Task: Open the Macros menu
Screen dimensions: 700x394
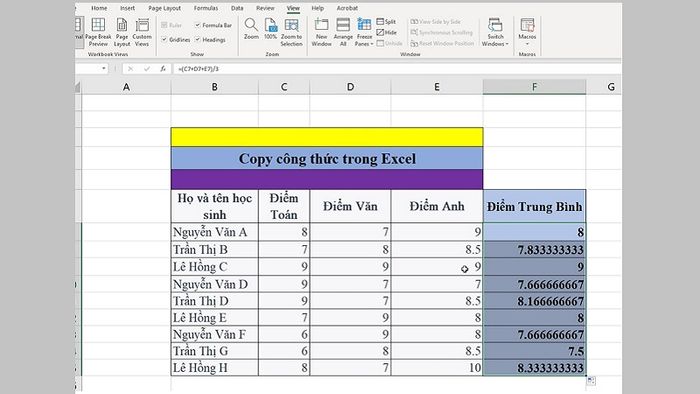Action: pyautogui.click(x=527, y=32)
